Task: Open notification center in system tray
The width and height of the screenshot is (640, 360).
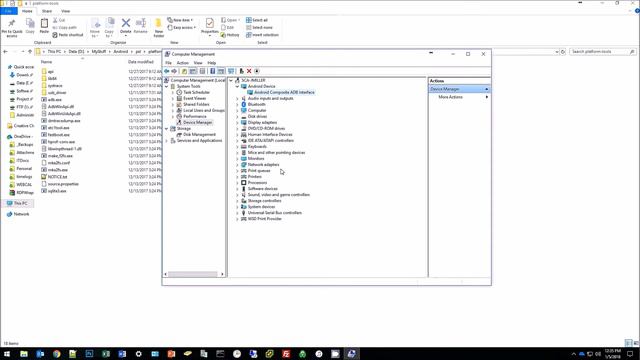Action: tap(630, 354)
